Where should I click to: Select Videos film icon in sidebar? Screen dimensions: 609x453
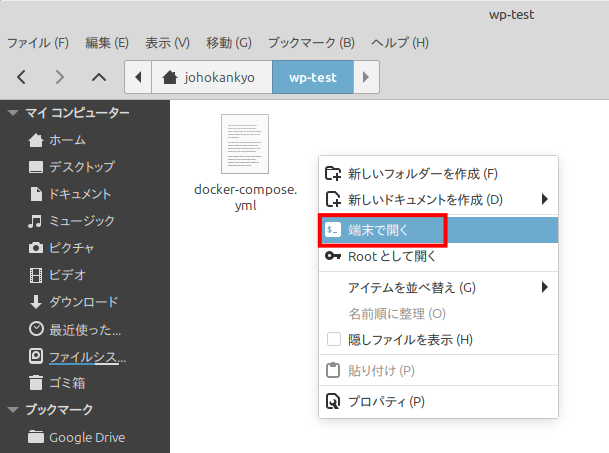pyautogui.click(x=36, y=274)
